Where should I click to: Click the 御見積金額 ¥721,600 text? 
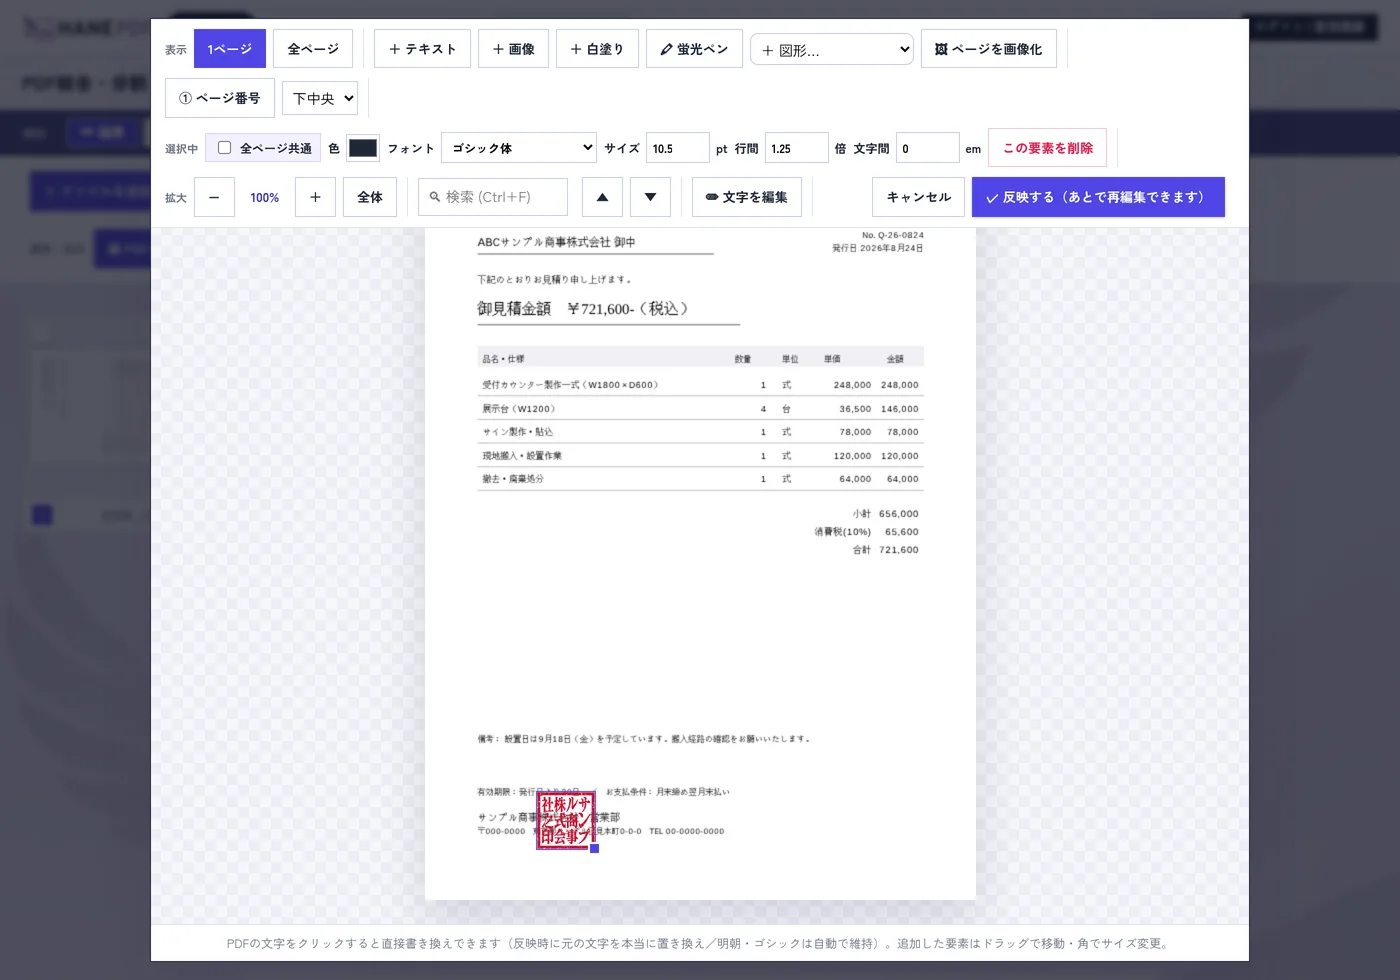[x=583, y=309]
